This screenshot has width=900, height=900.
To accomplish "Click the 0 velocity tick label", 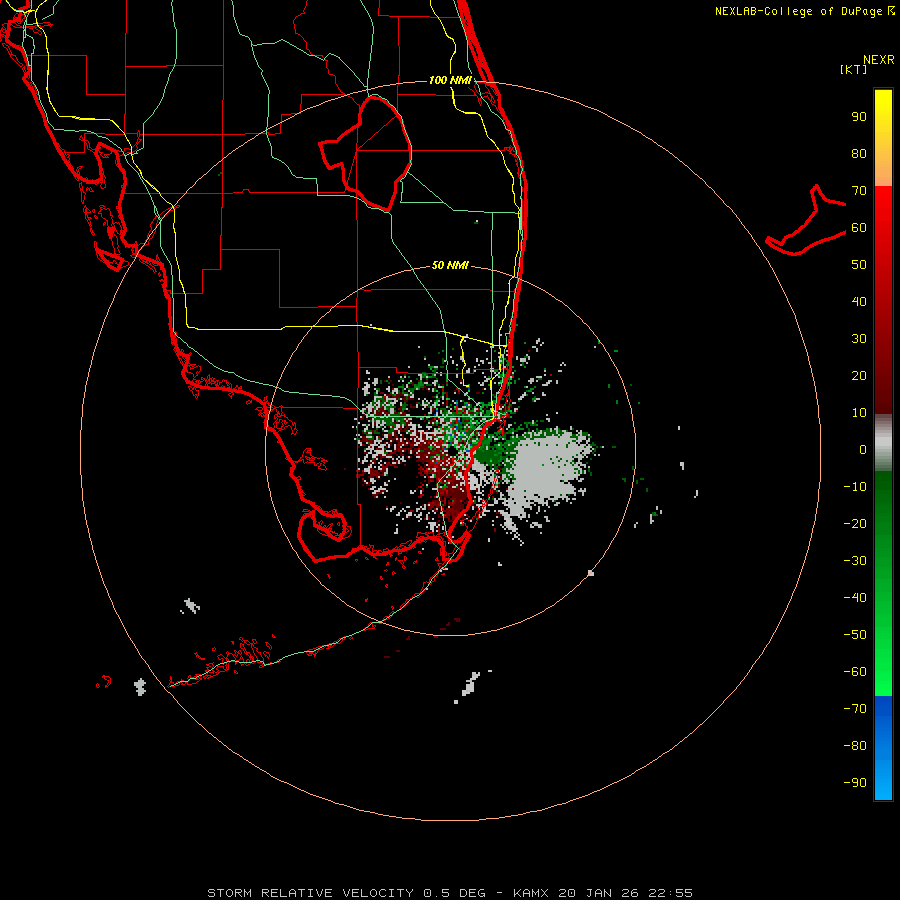I will click(x=863, y=450).
